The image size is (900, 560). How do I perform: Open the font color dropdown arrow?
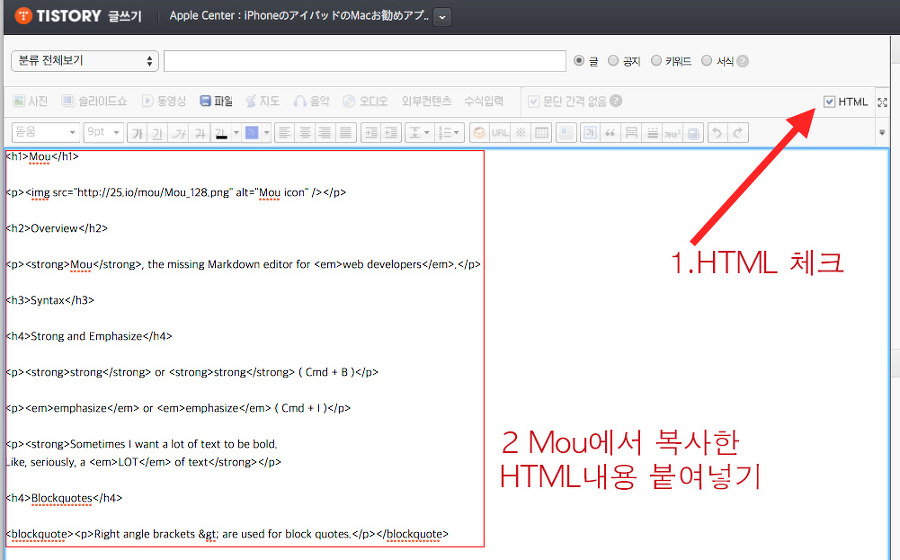pyautogui.click(x=236, y=133)
